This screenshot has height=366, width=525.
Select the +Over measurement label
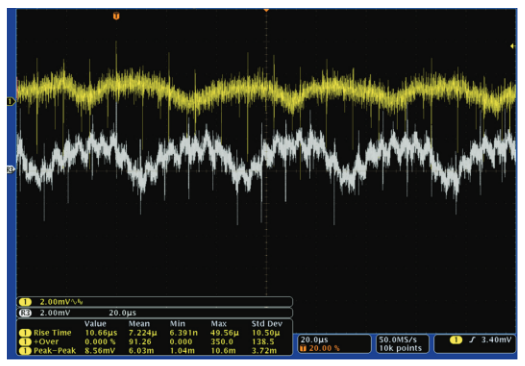pos(46,342)
